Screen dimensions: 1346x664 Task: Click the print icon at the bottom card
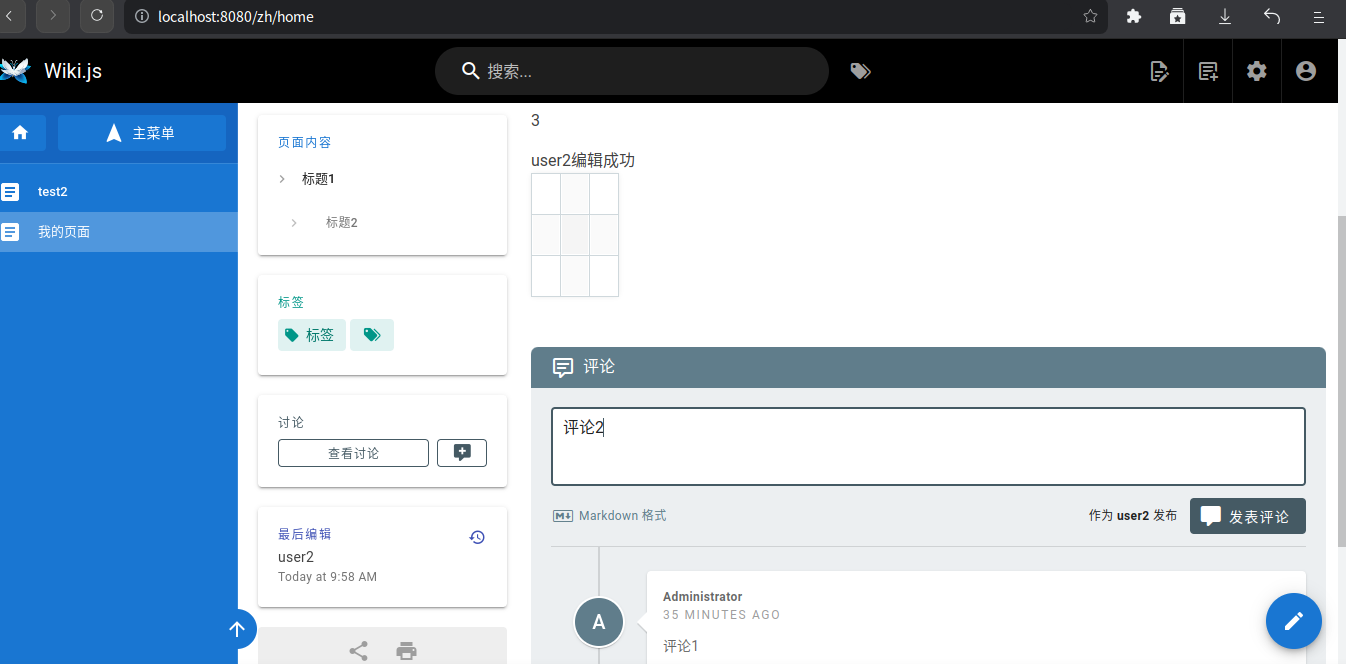coord(406,650)
